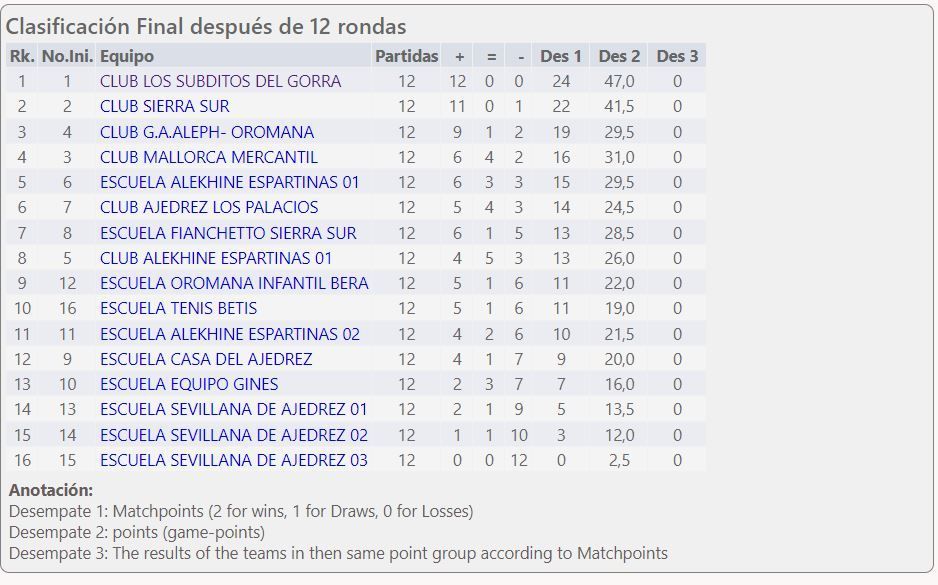This screenshot has width=938, height=585.
Task: Click ESCUELA FIANCHETTO SIERRA SUR link
Action: 228,233
